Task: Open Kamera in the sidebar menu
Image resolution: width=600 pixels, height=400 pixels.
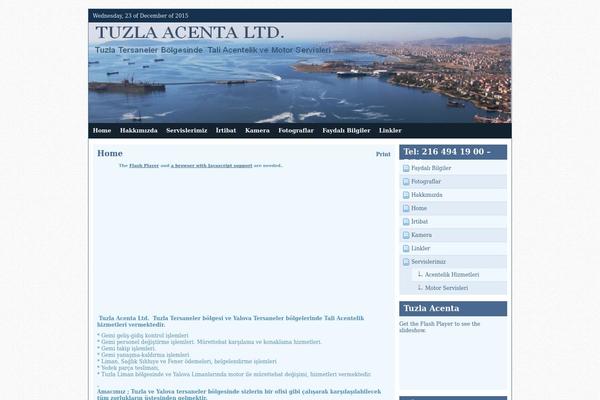Action: coord(421,235)
